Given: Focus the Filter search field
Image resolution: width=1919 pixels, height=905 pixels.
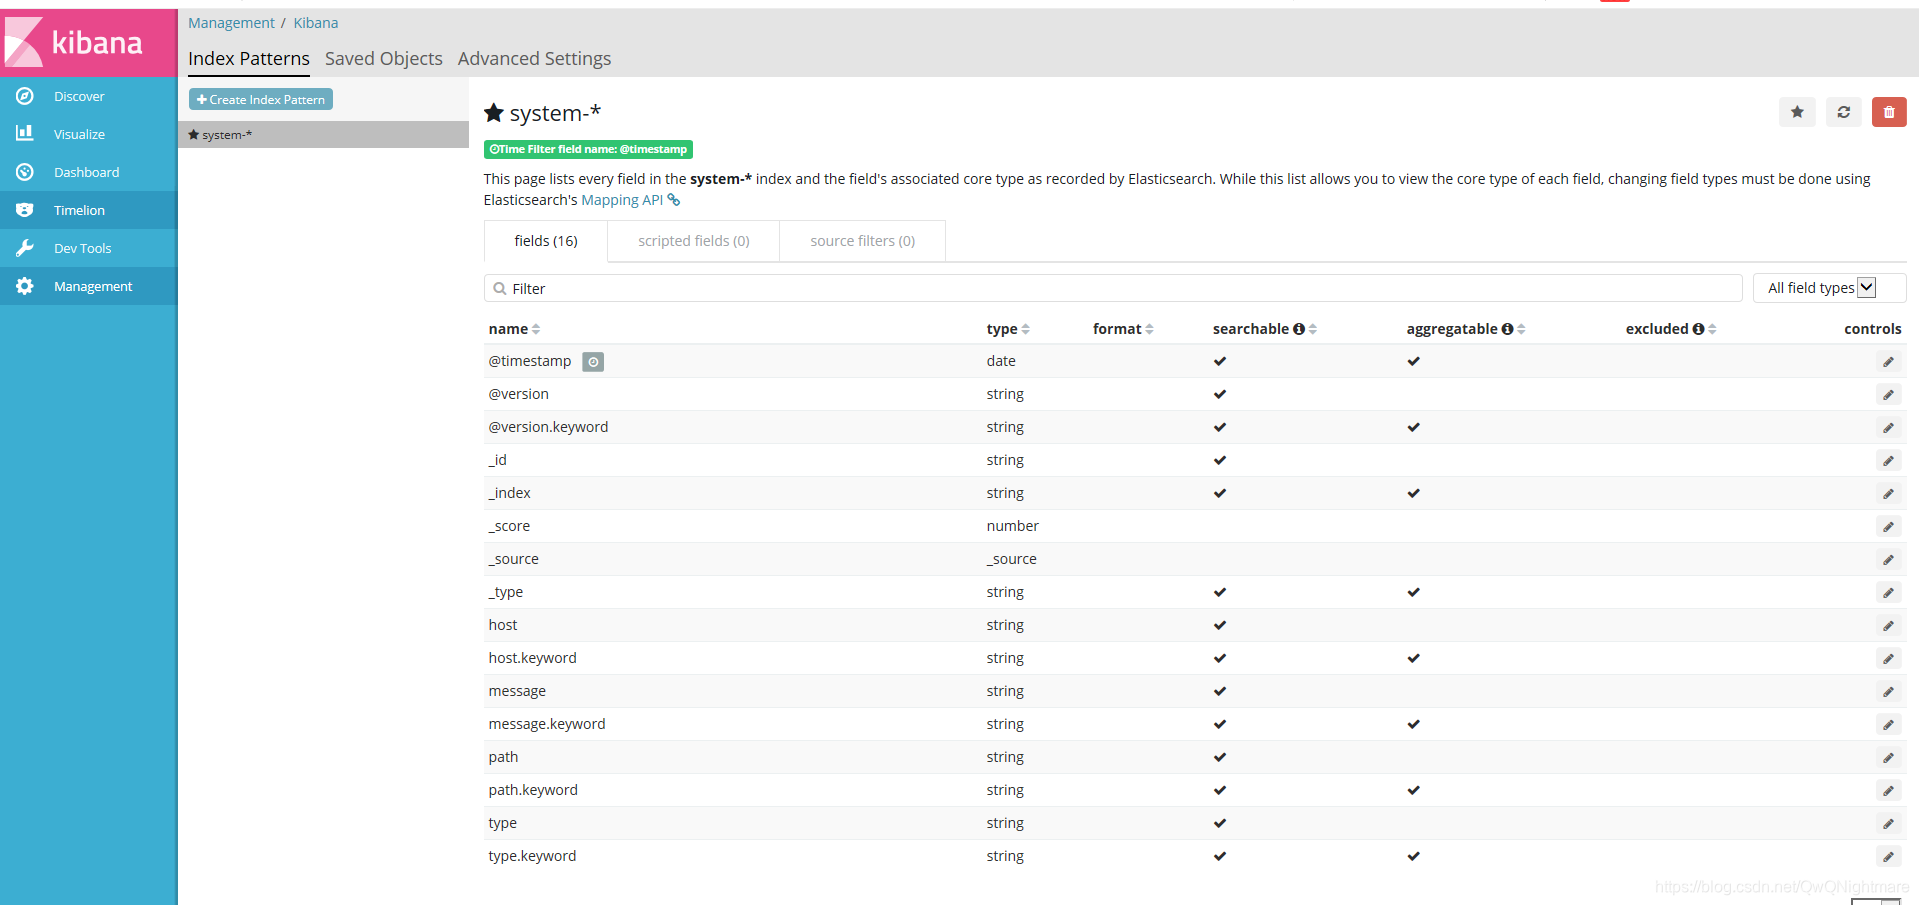Looking at the screenshot, I should 1113,288.
